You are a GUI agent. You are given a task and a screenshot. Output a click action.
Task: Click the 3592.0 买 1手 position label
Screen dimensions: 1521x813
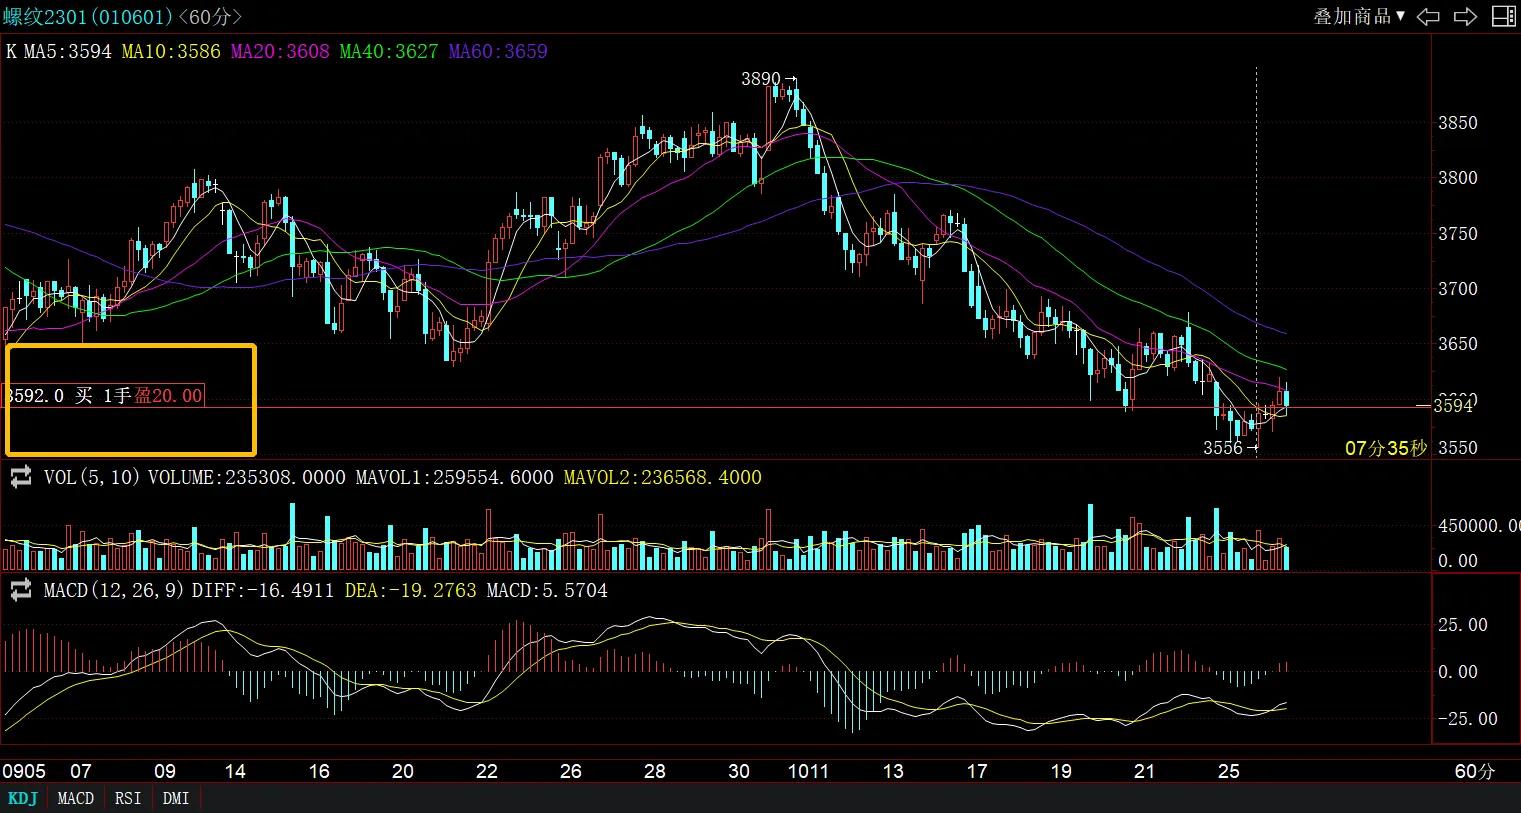coord(104,396)
